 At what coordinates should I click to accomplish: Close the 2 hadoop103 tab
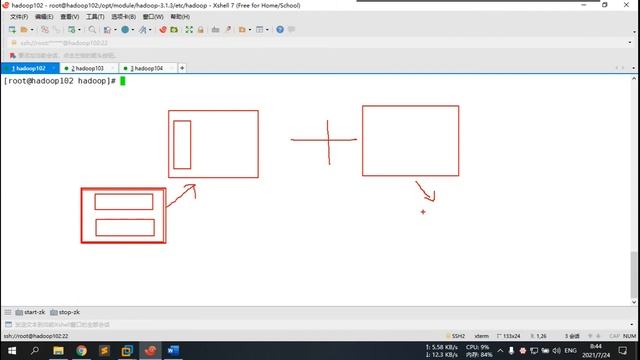[112, 68]
